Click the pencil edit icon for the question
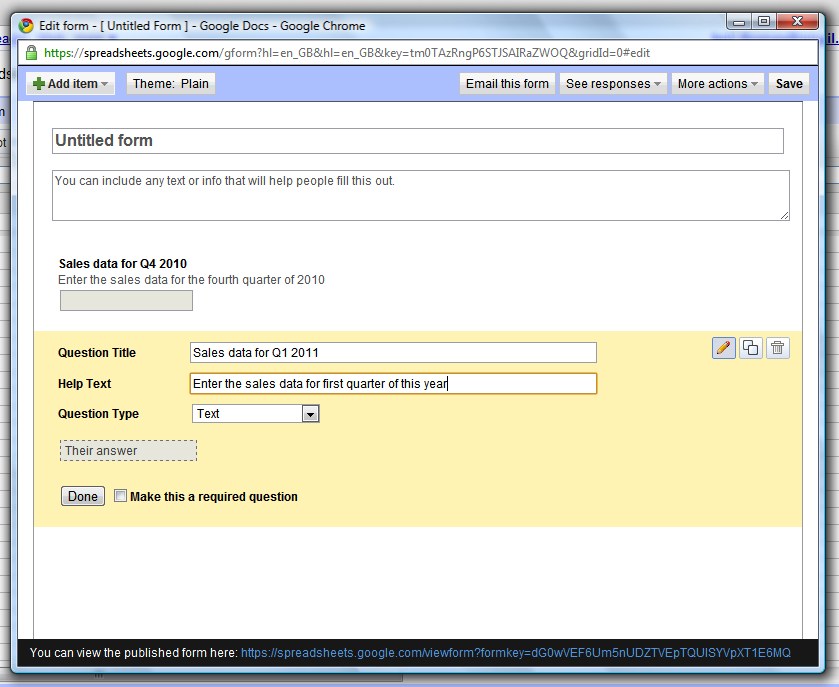This screenshot has width=839, height=687. 723,347
